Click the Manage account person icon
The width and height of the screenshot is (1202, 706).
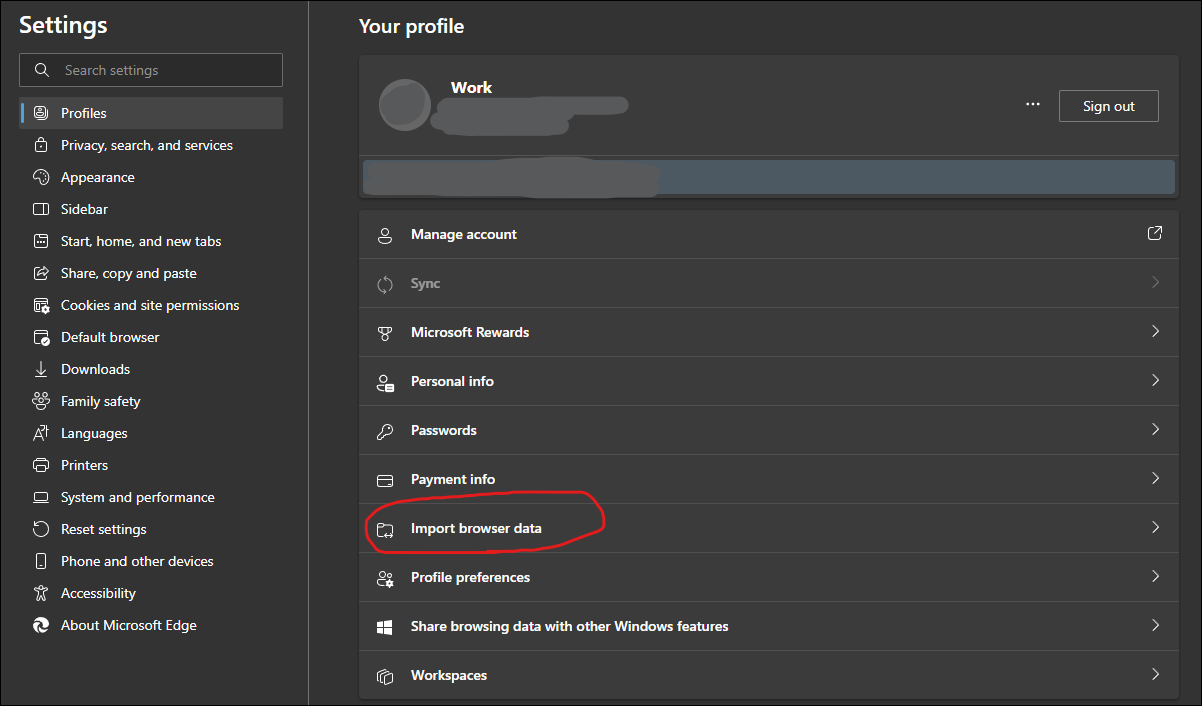(x=385, y=235)
